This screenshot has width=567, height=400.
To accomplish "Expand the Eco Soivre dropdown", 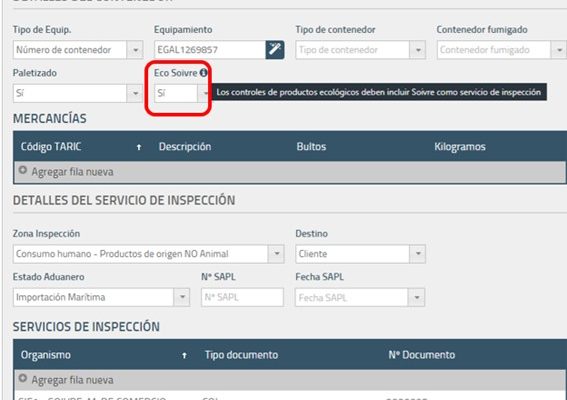I will 204,93.
